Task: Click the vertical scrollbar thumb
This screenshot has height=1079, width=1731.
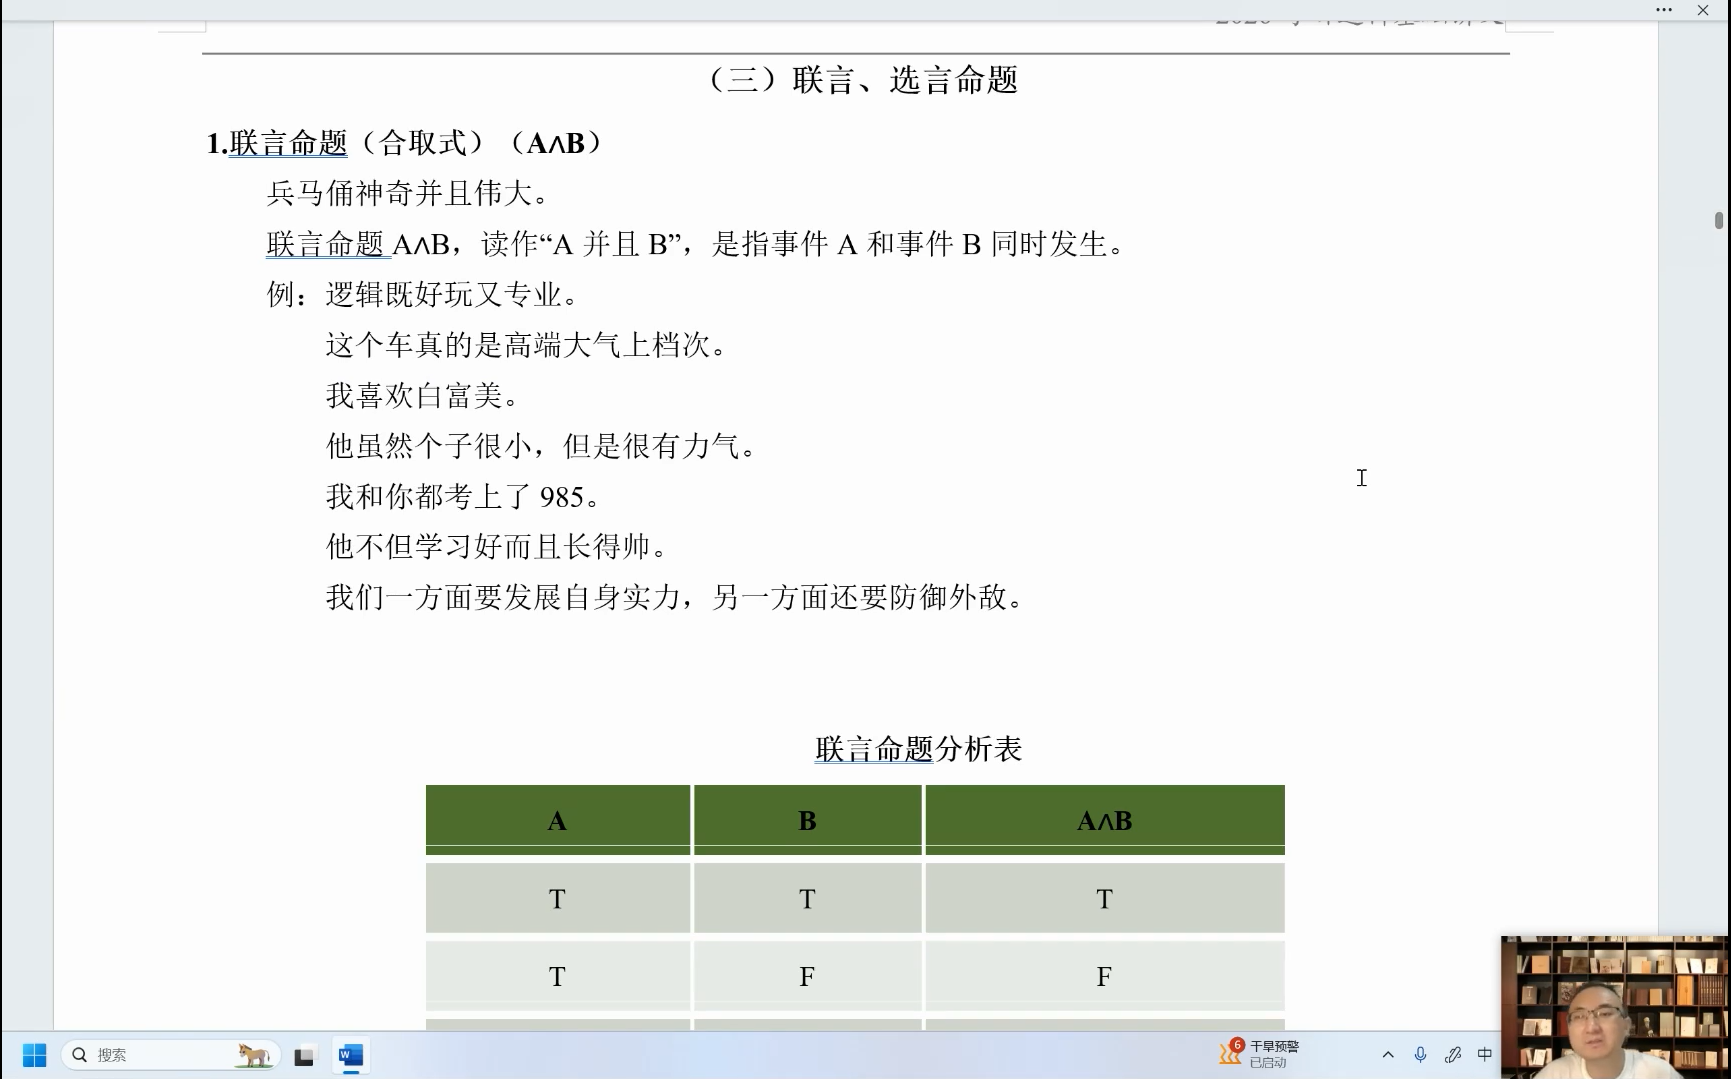Action: [1719, 221]
